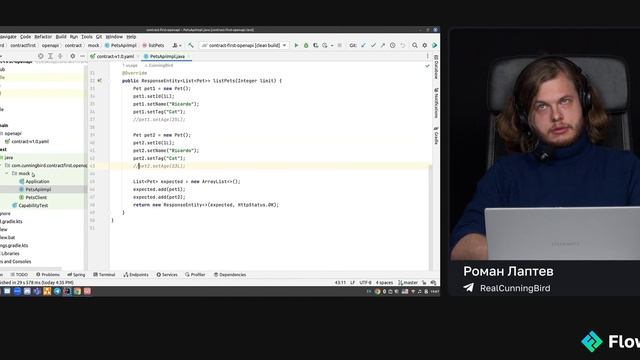The width and height of the screenshot is (640, 360).
Task: Start debugging with the green bug icon
Action: coord(306,45)
